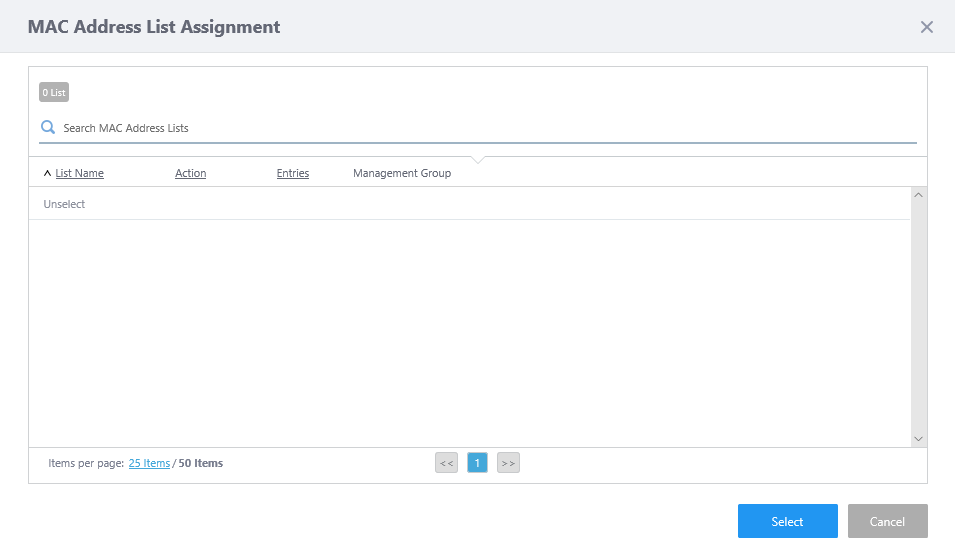
Task: Click the magnifier search icon
Action: pos(47,127)
